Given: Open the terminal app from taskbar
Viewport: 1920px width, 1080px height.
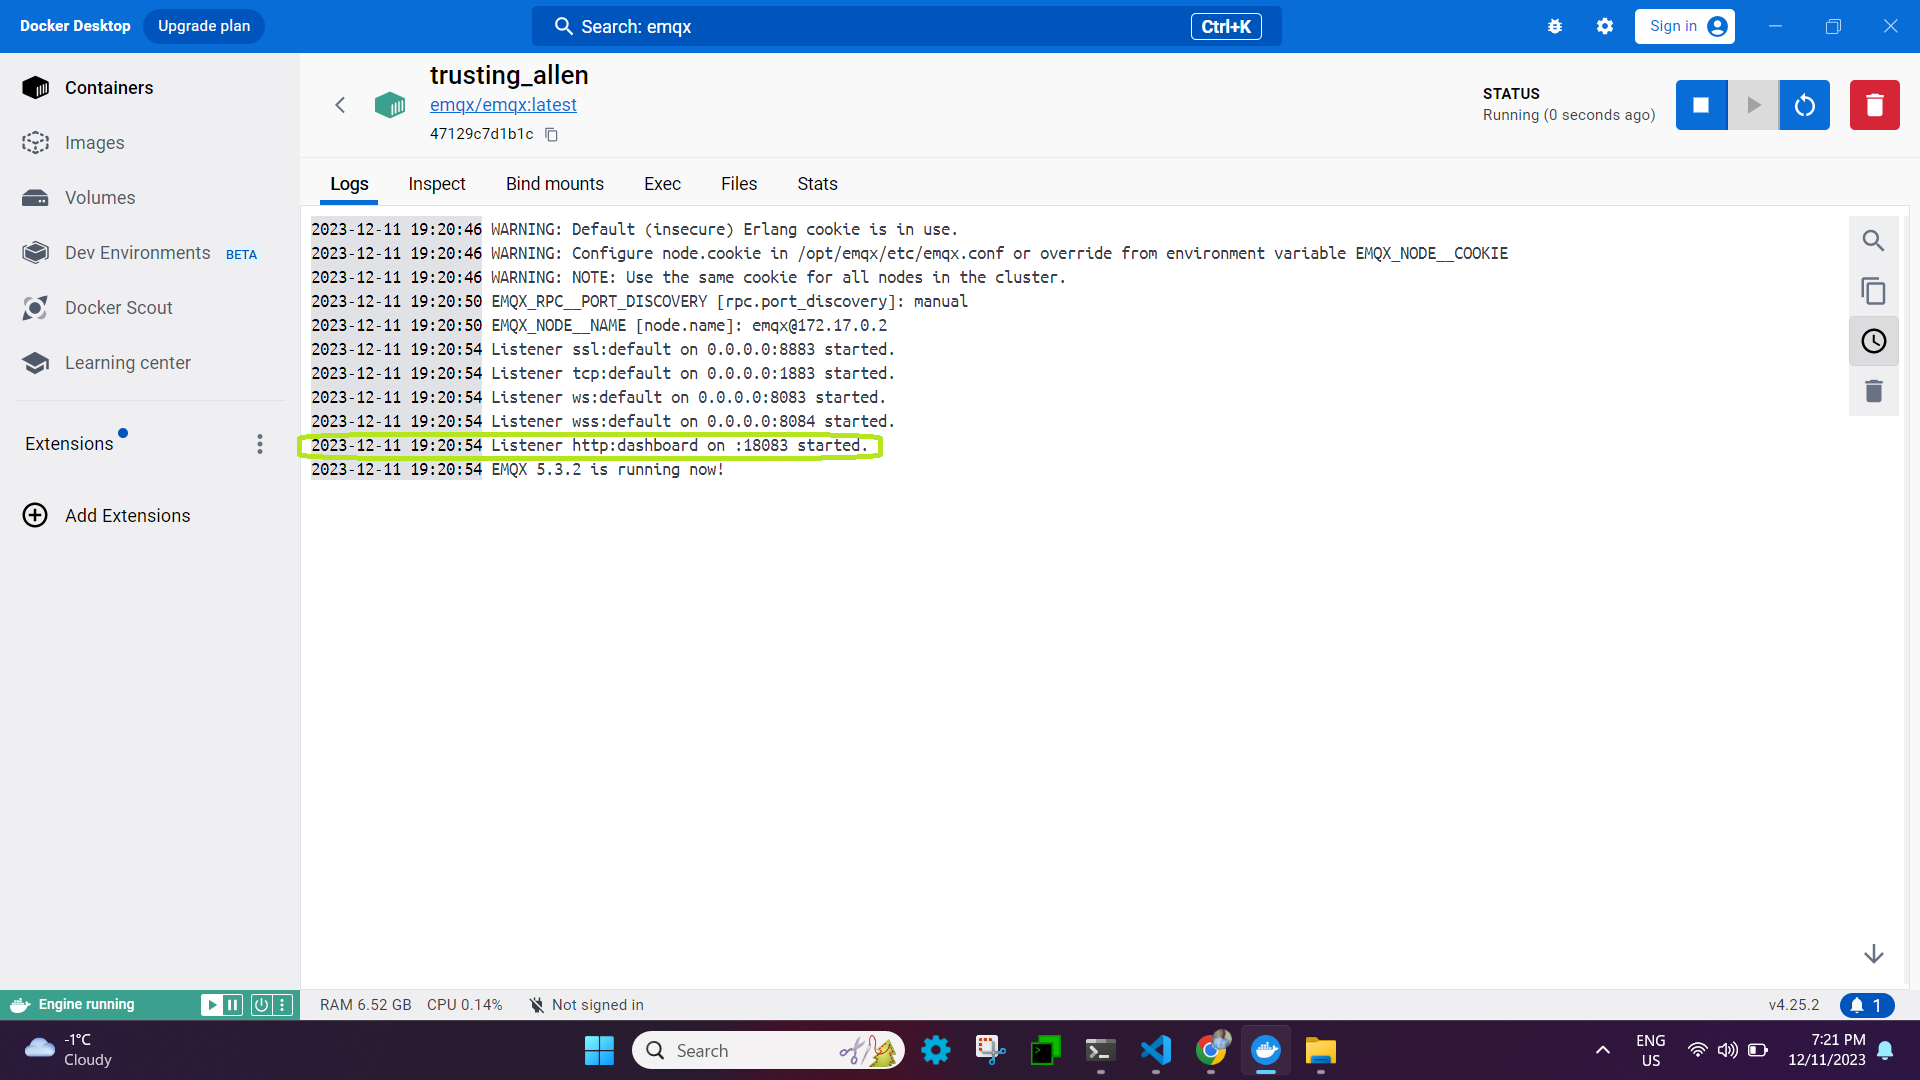Looking at the screenshot, I should pyautogui.click(x=1101, y=1051).
